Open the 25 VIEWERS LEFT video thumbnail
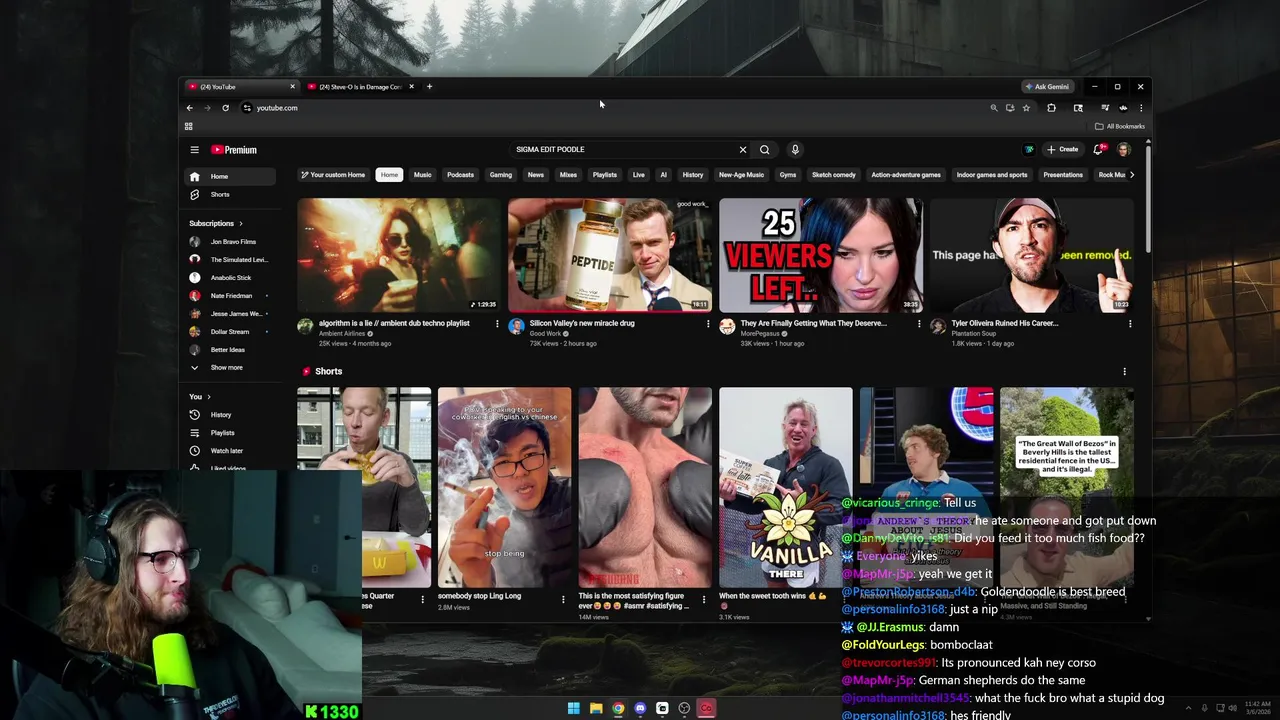 click(x=821, y=256)
